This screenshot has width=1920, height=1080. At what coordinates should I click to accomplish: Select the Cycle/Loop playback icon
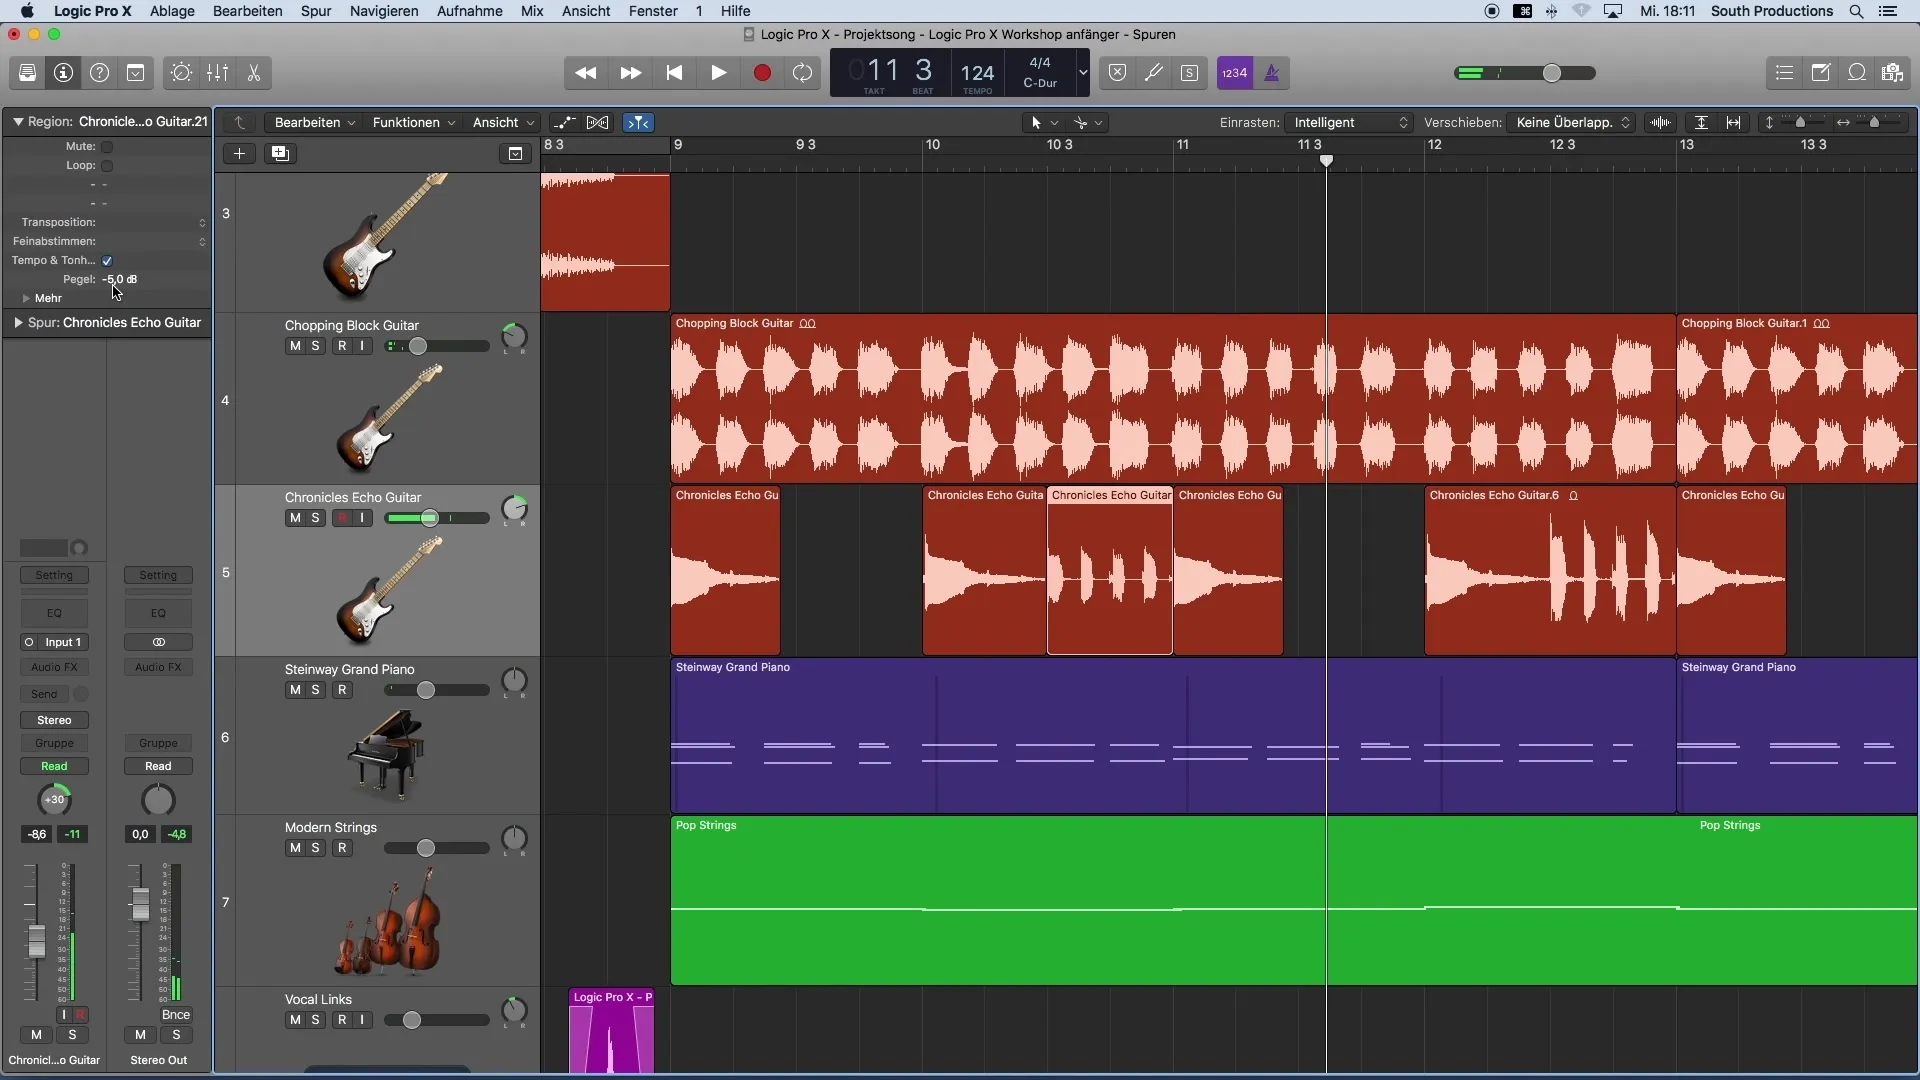[803, 73]
